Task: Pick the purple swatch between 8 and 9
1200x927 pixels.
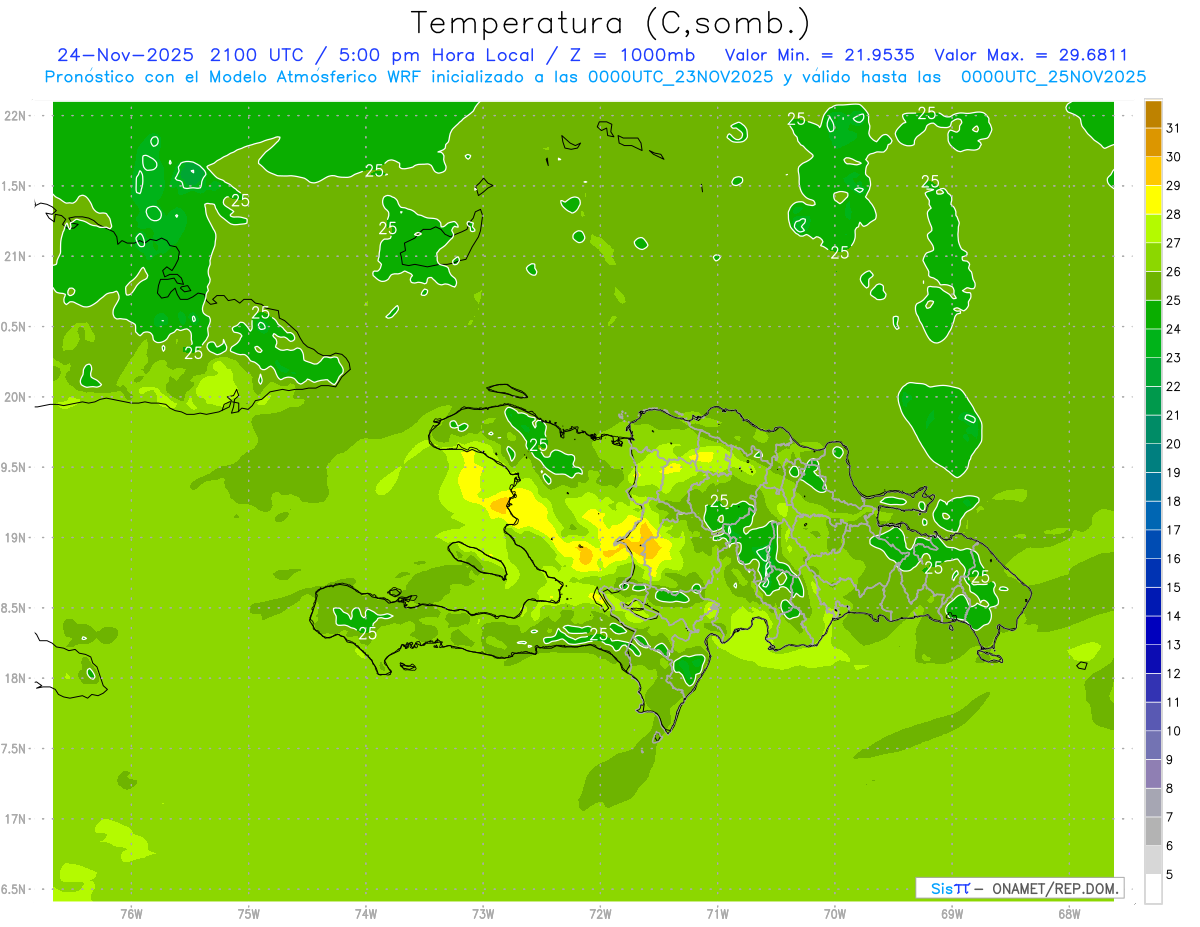Action: tap(1153, 774)
